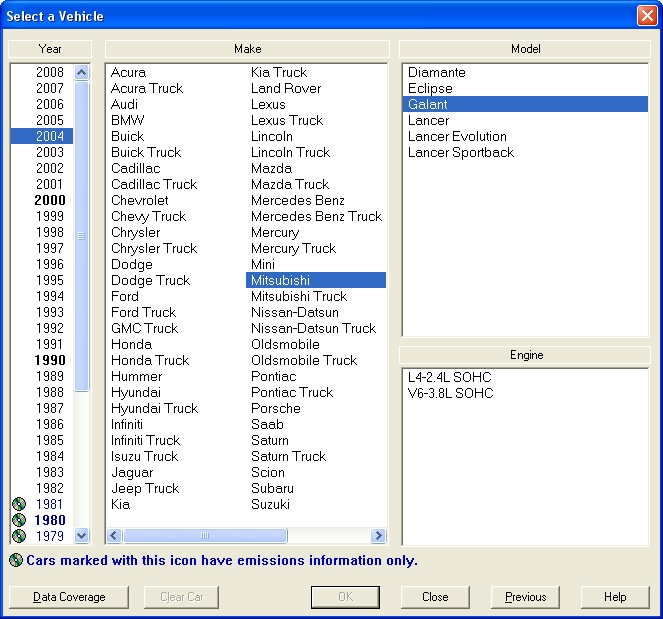Choose Honda make
The image size is (663, 619).
132,345
